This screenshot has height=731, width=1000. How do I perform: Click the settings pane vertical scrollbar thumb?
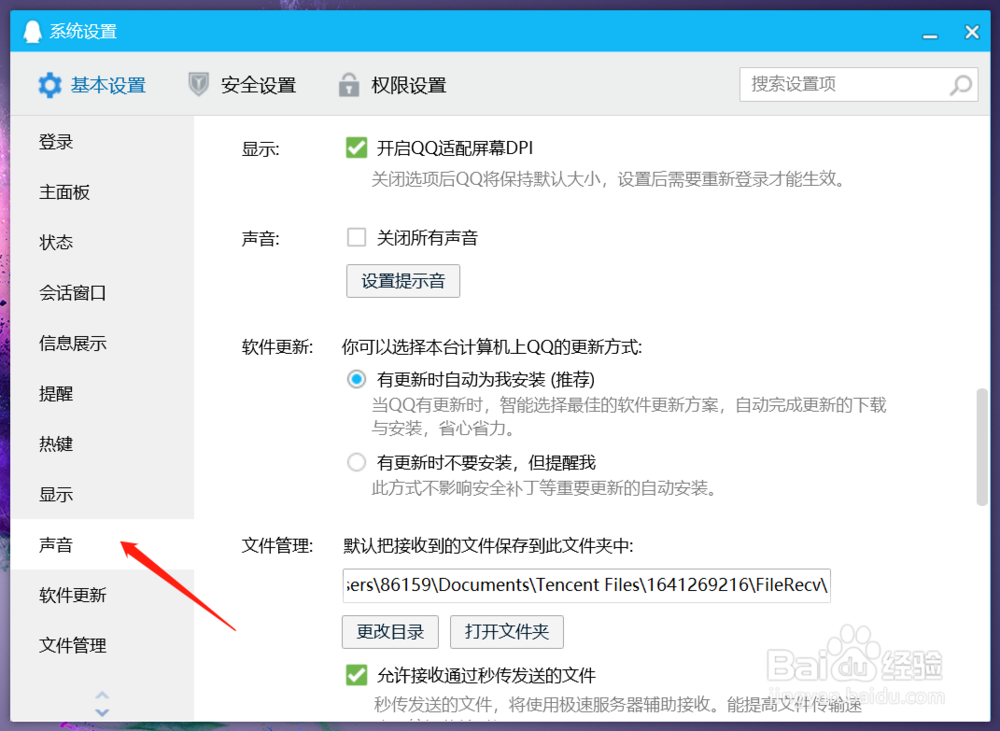pos(982,447)
